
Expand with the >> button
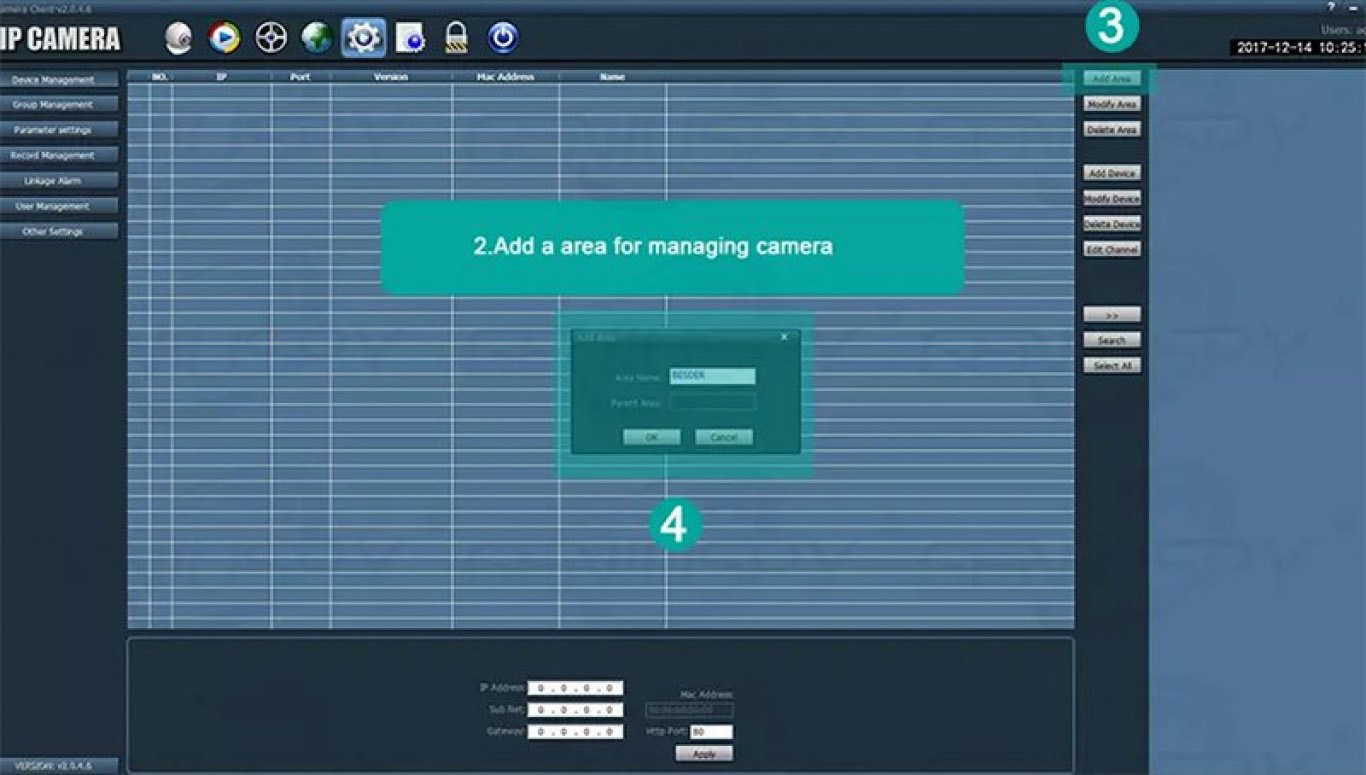click(x=1111, y=315)
